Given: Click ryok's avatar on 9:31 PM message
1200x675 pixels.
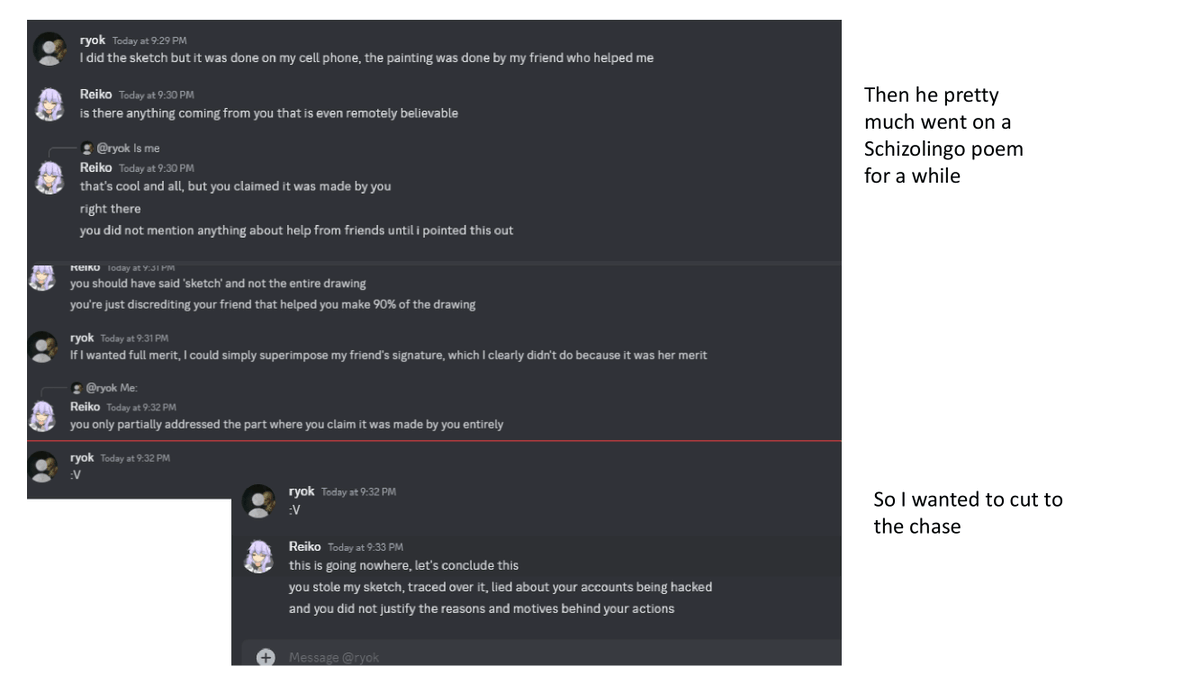Looking at the screenshot, I should pos(42,346).
